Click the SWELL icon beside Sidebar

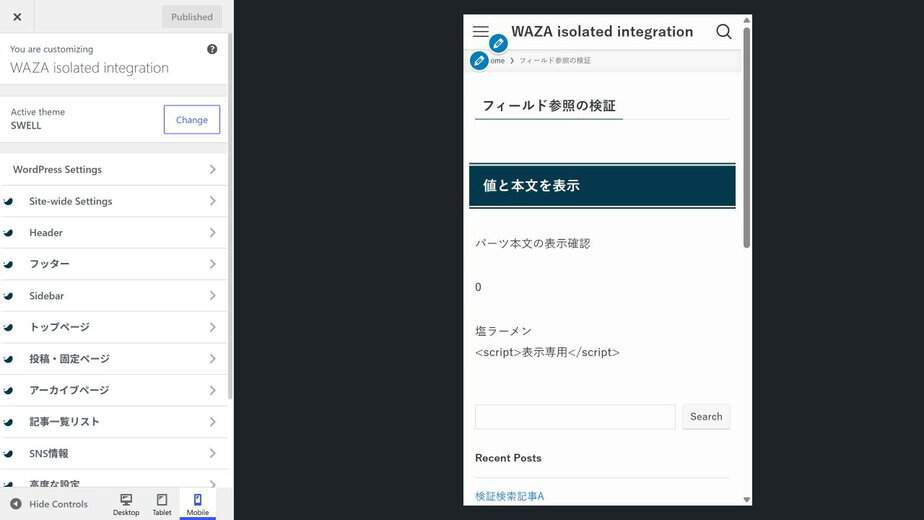[9, 296]
